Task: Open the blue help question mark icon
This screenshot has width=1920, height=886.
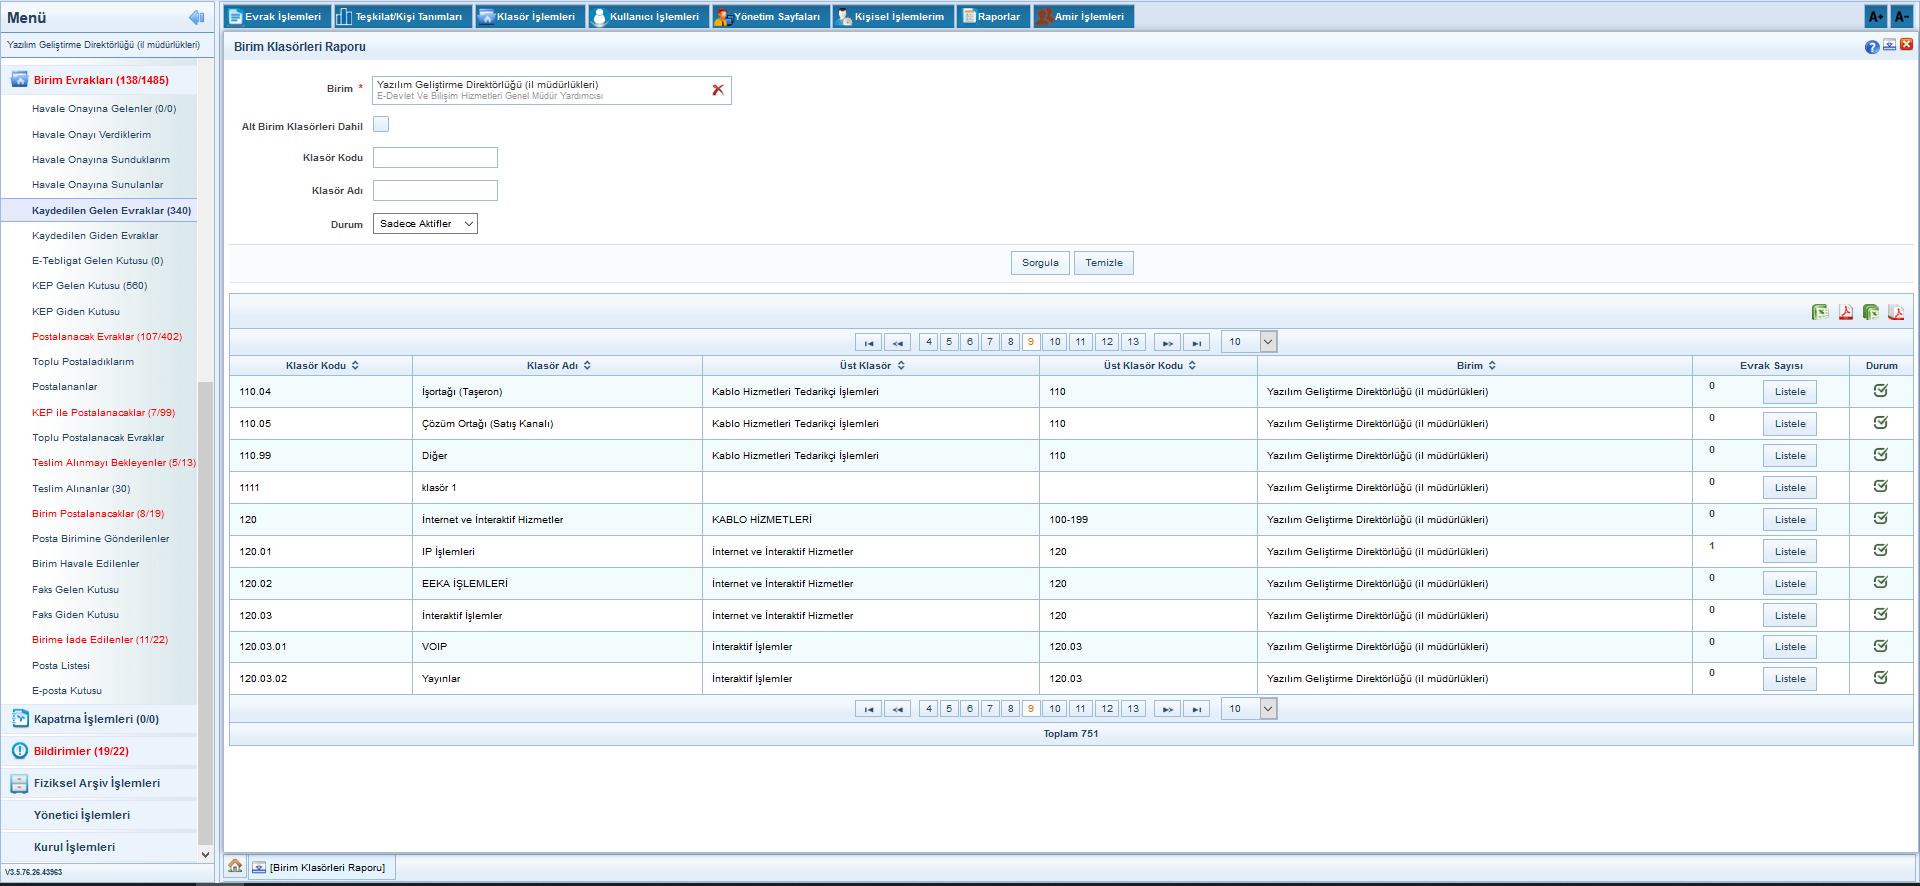Action: (1871, 47)
